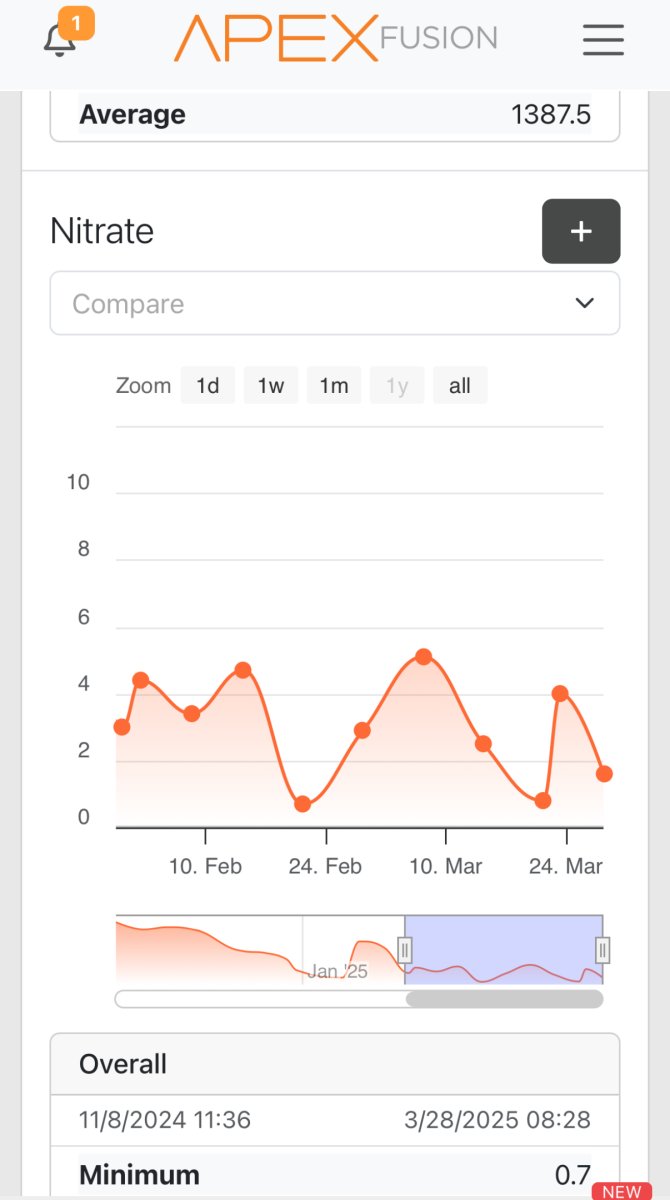Viewport: 670px width, 1200px height.
Task: Click the navigator horizontal scrollbar thumb
Action: pos(504,999)
